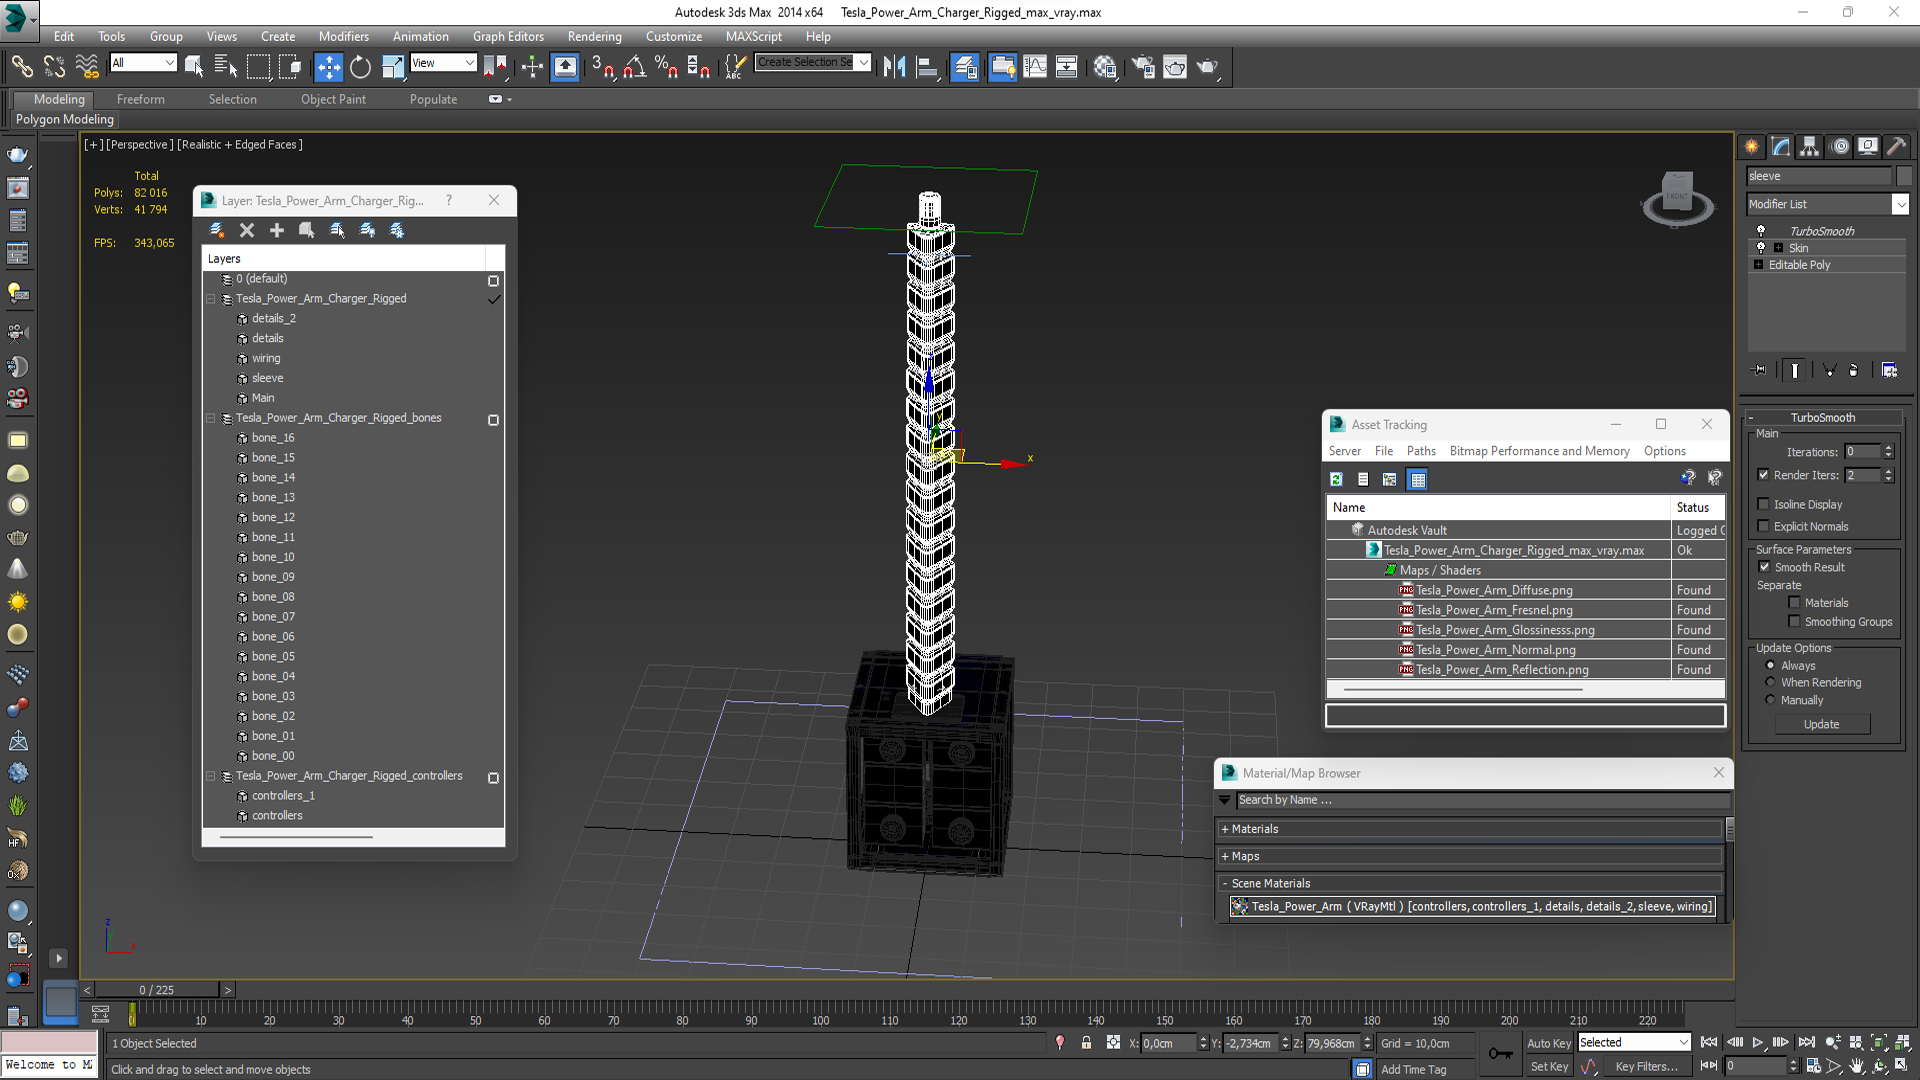
Task: Select the Rotate tool in main toolbar
Action: coord(360,67)
